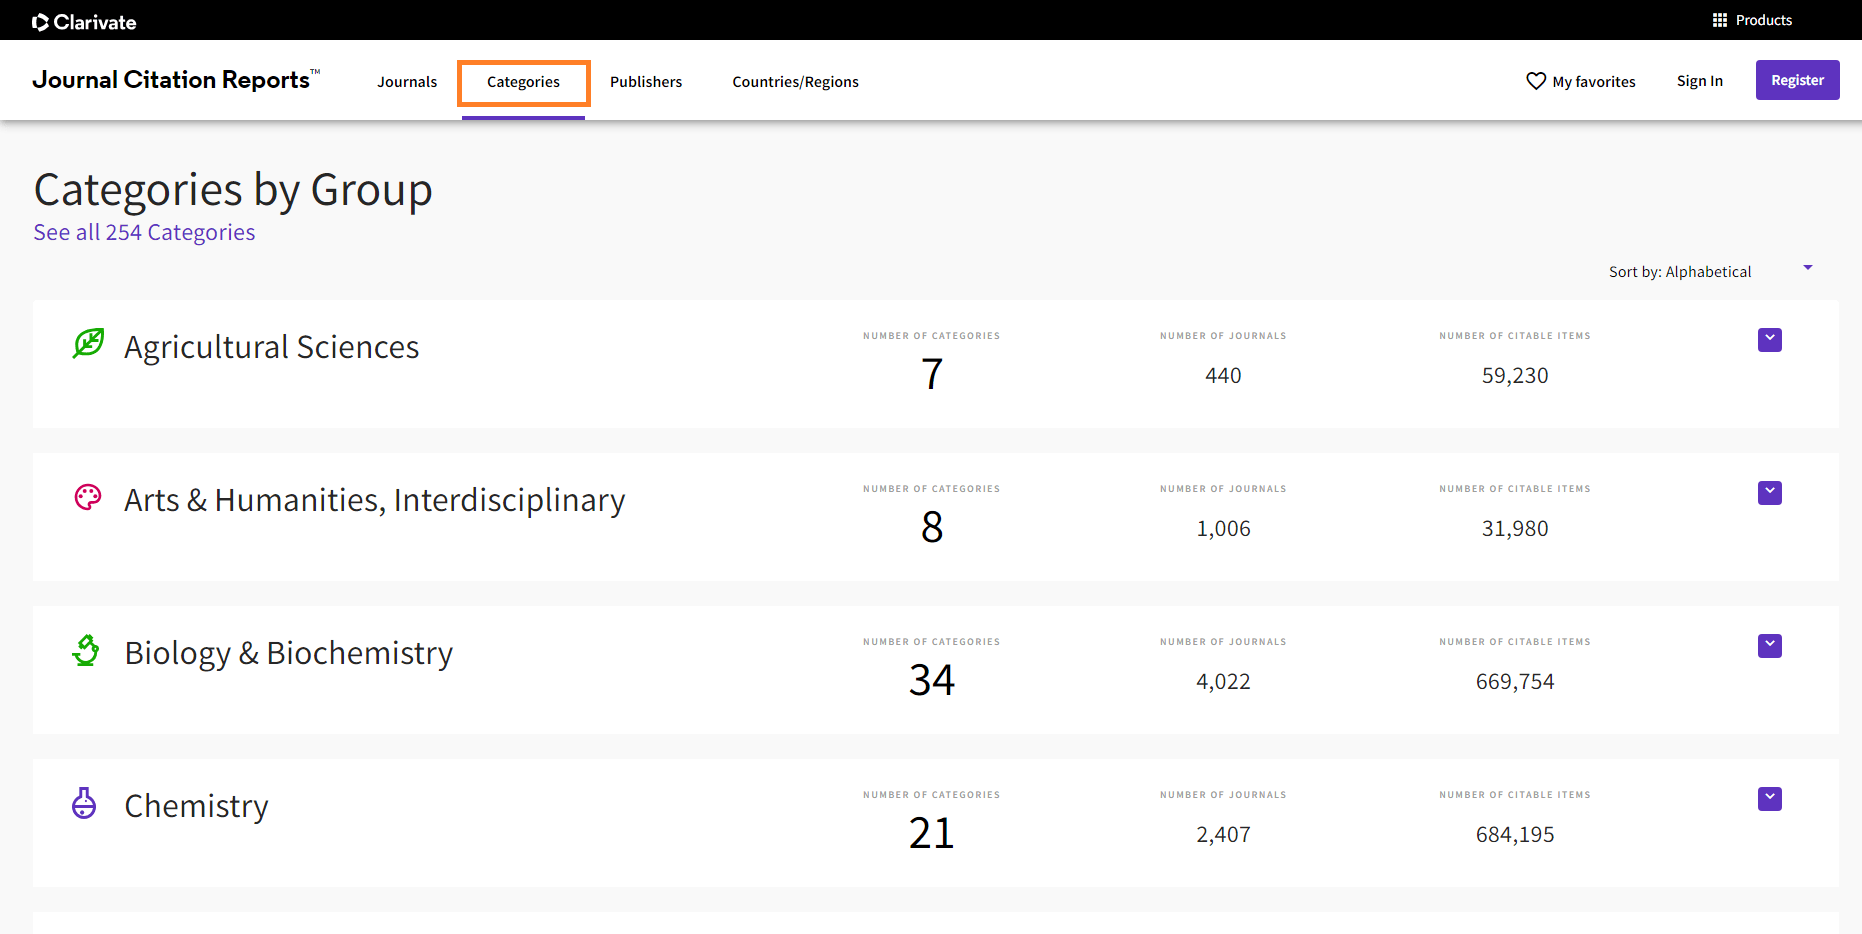Click the Sign In link
Image resolution: width=1862 pixels, height=934 pixels.
click(x=1699, y=81)
